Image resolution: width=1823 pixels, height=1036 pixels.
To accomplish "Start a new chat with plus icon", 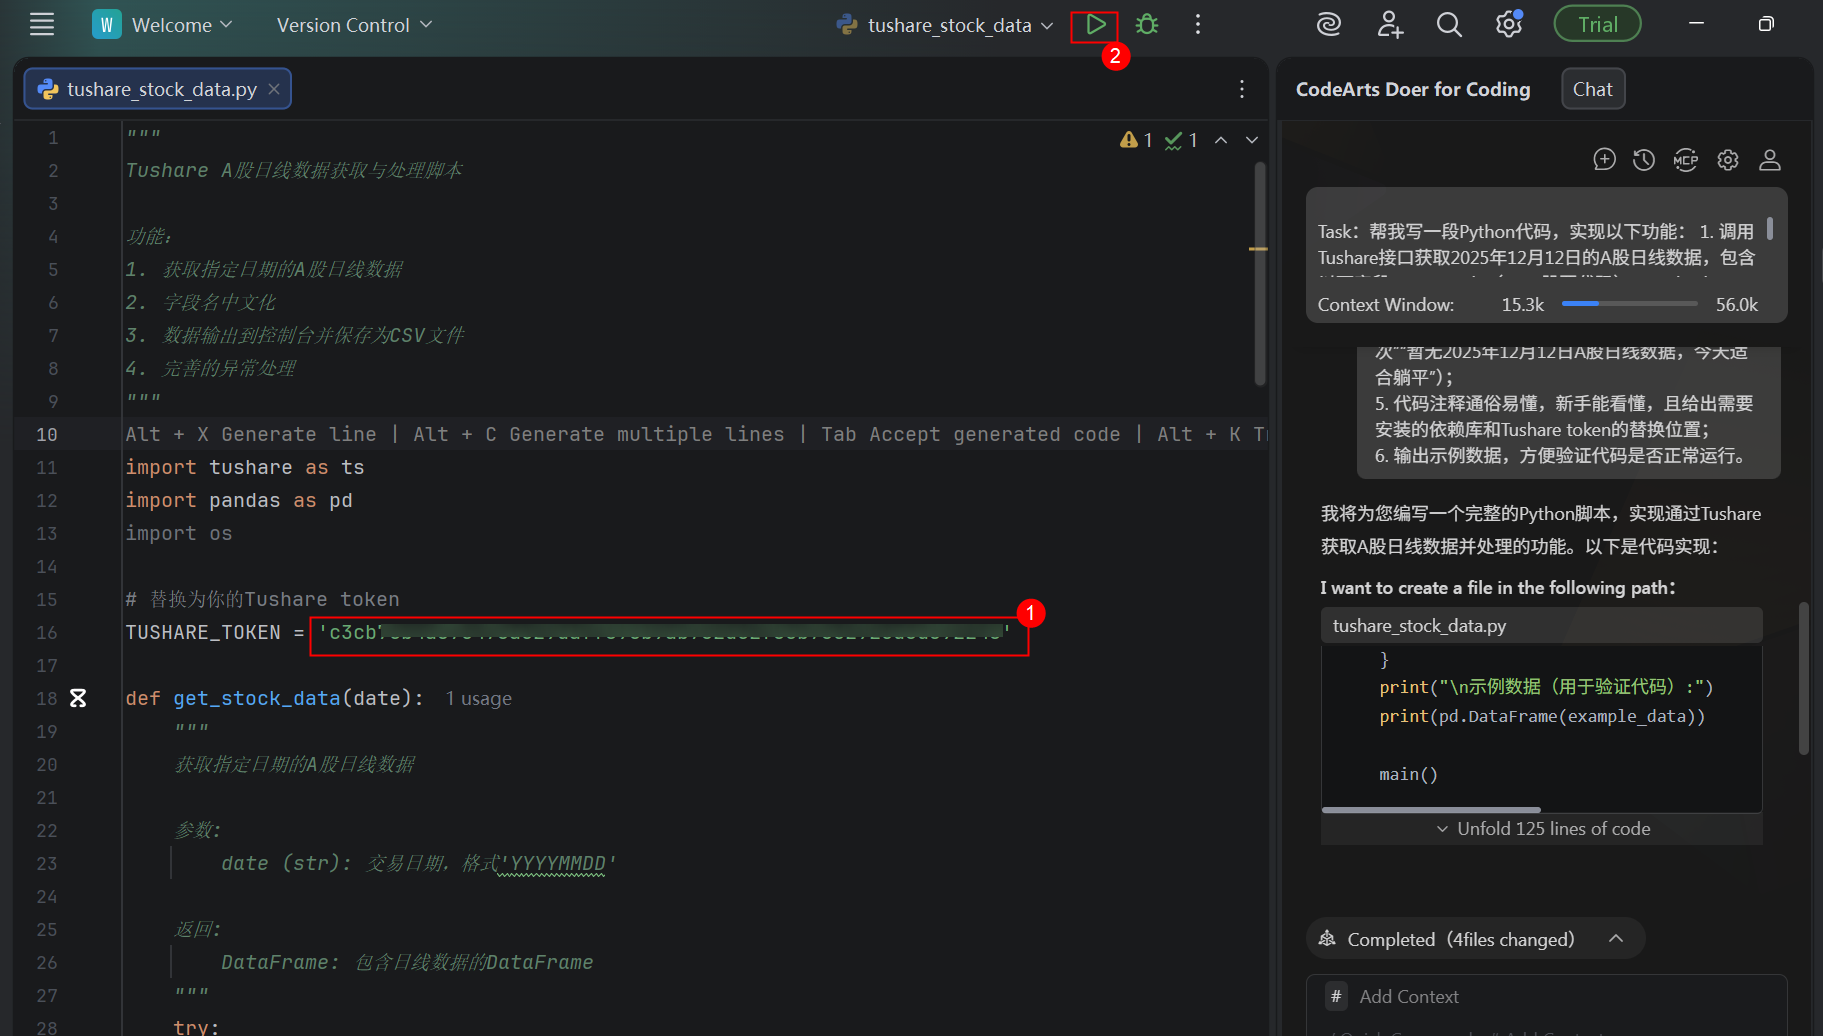I will (1604, 160).
